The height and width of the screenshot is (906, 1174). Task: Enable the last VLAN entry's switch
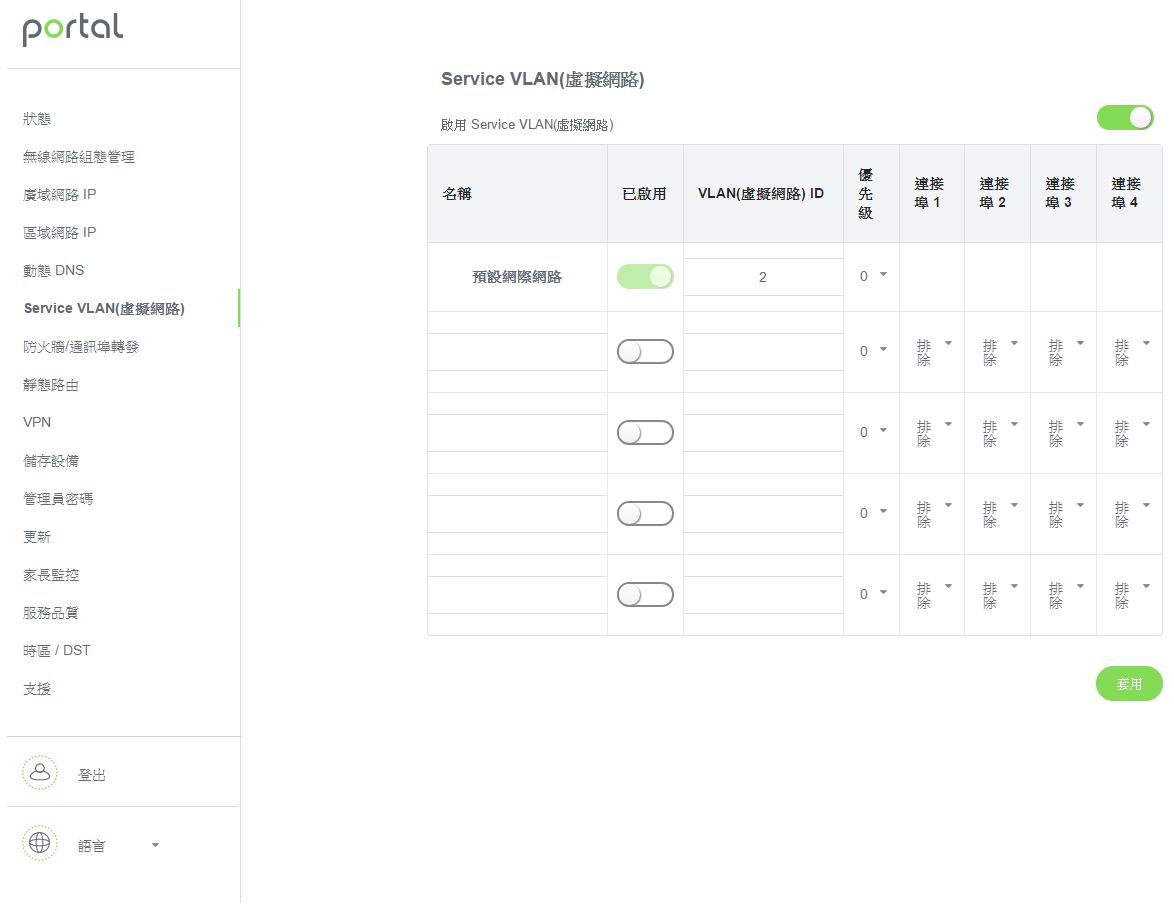click(x=645, y=595)
